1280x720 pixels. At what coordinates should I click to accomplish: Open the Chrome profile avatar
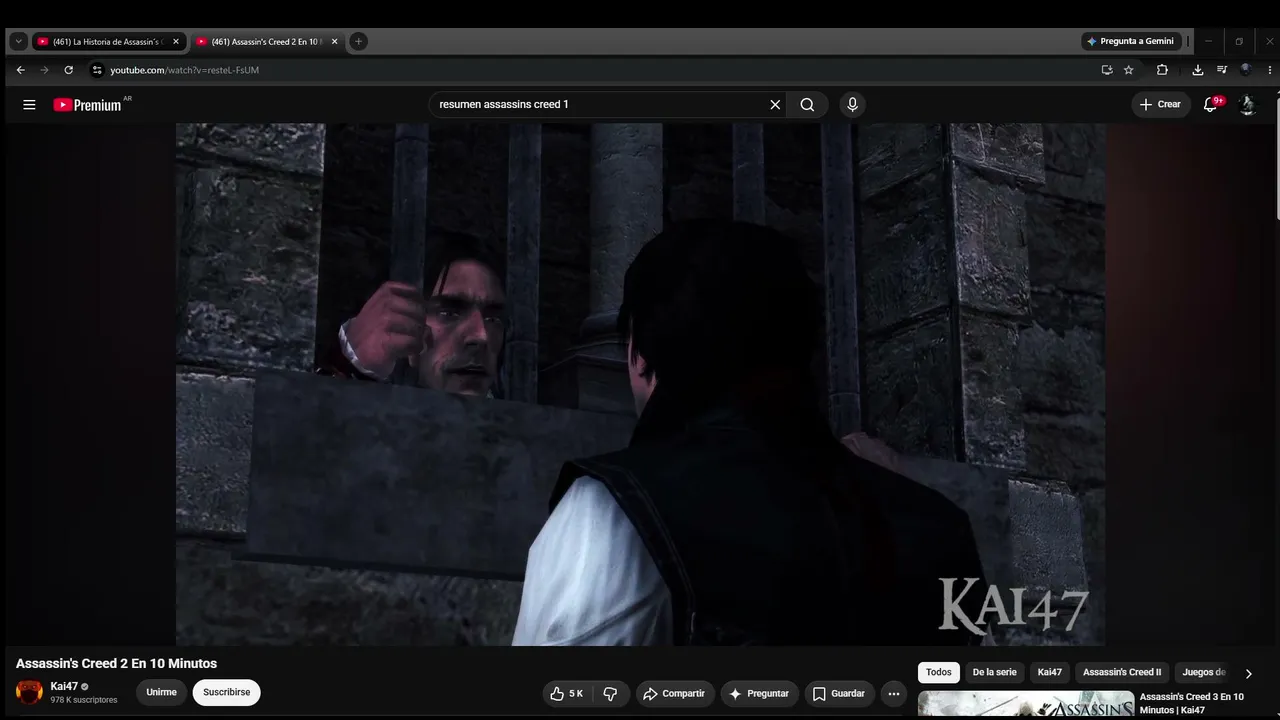coord(1246,70)
